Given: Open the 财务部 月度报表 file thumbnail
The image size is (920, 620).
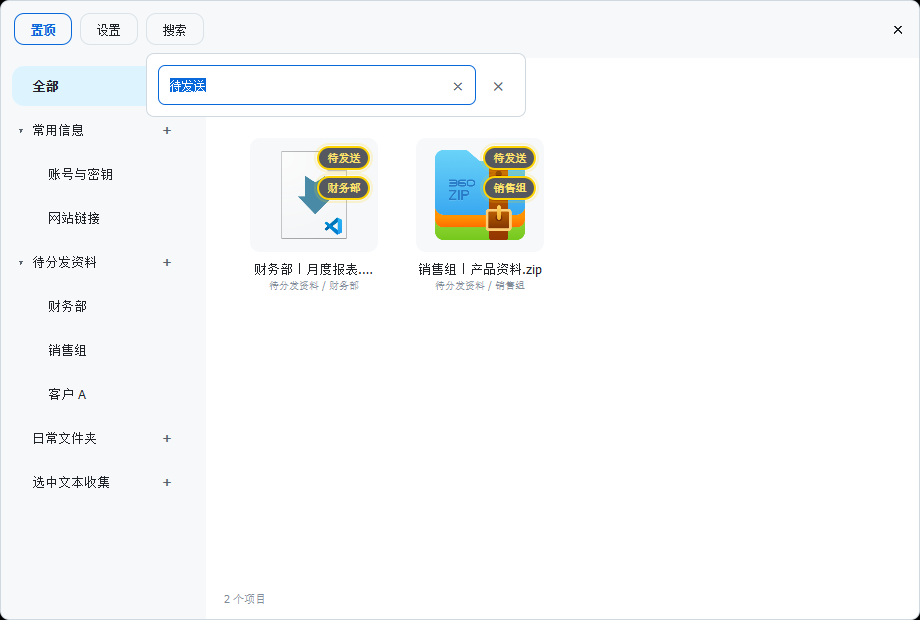Looking at the screenshot, I should tap(314, 195).
